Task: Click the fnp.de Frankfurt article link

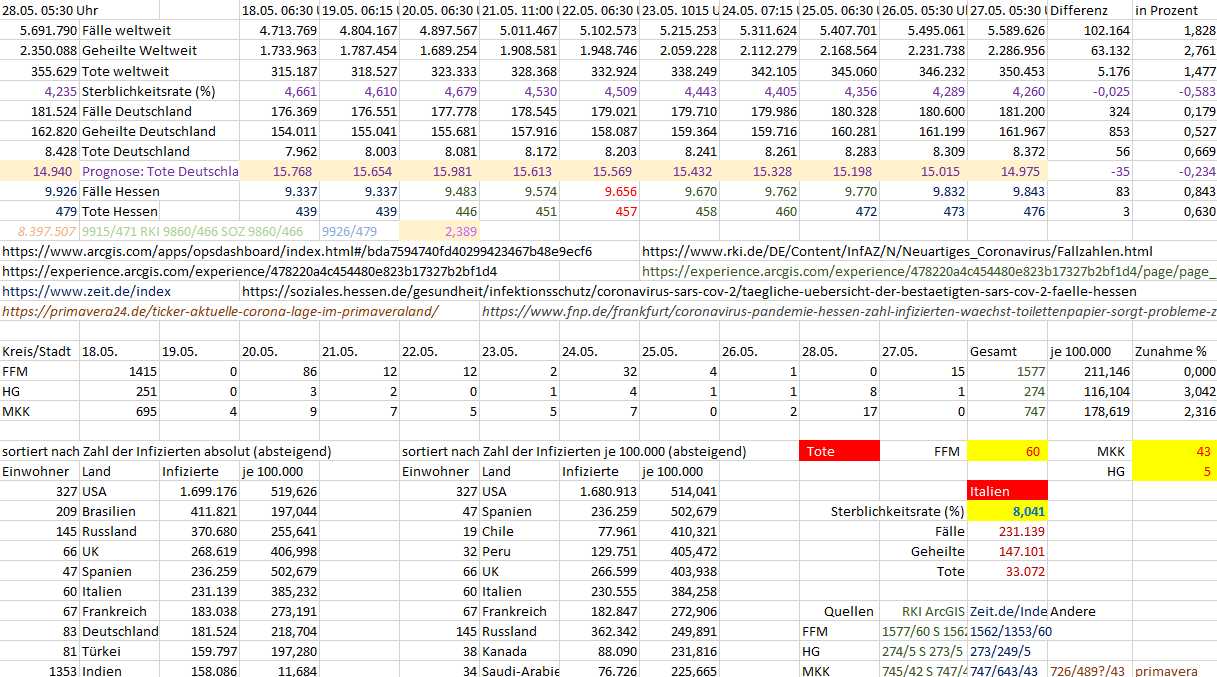Action: tap(848, 311)
